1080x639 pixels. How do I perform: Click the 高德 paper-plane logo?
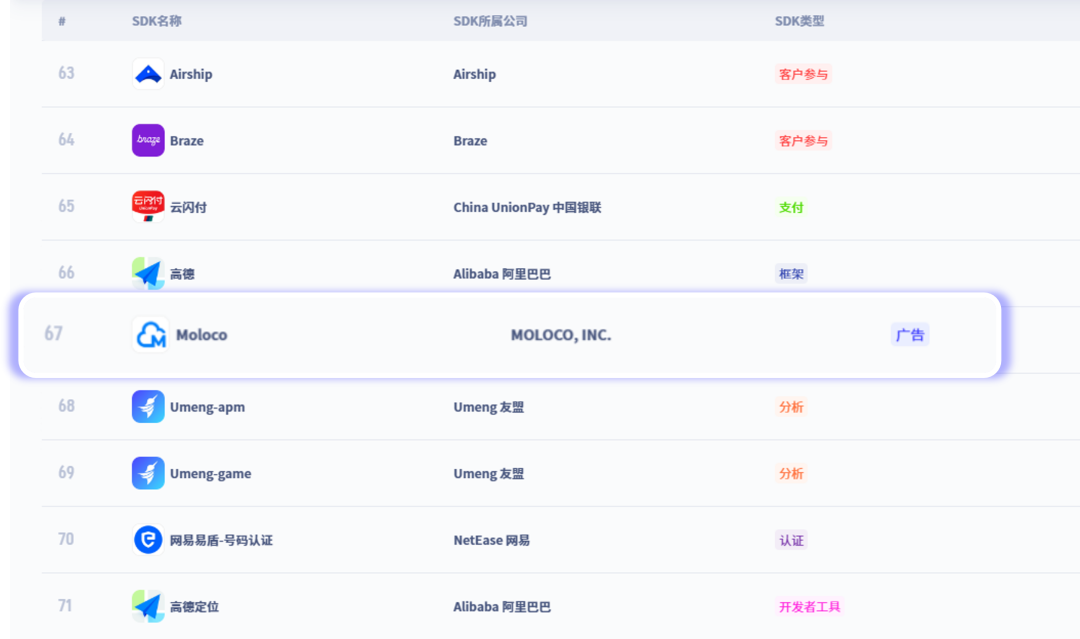(147, 273)
